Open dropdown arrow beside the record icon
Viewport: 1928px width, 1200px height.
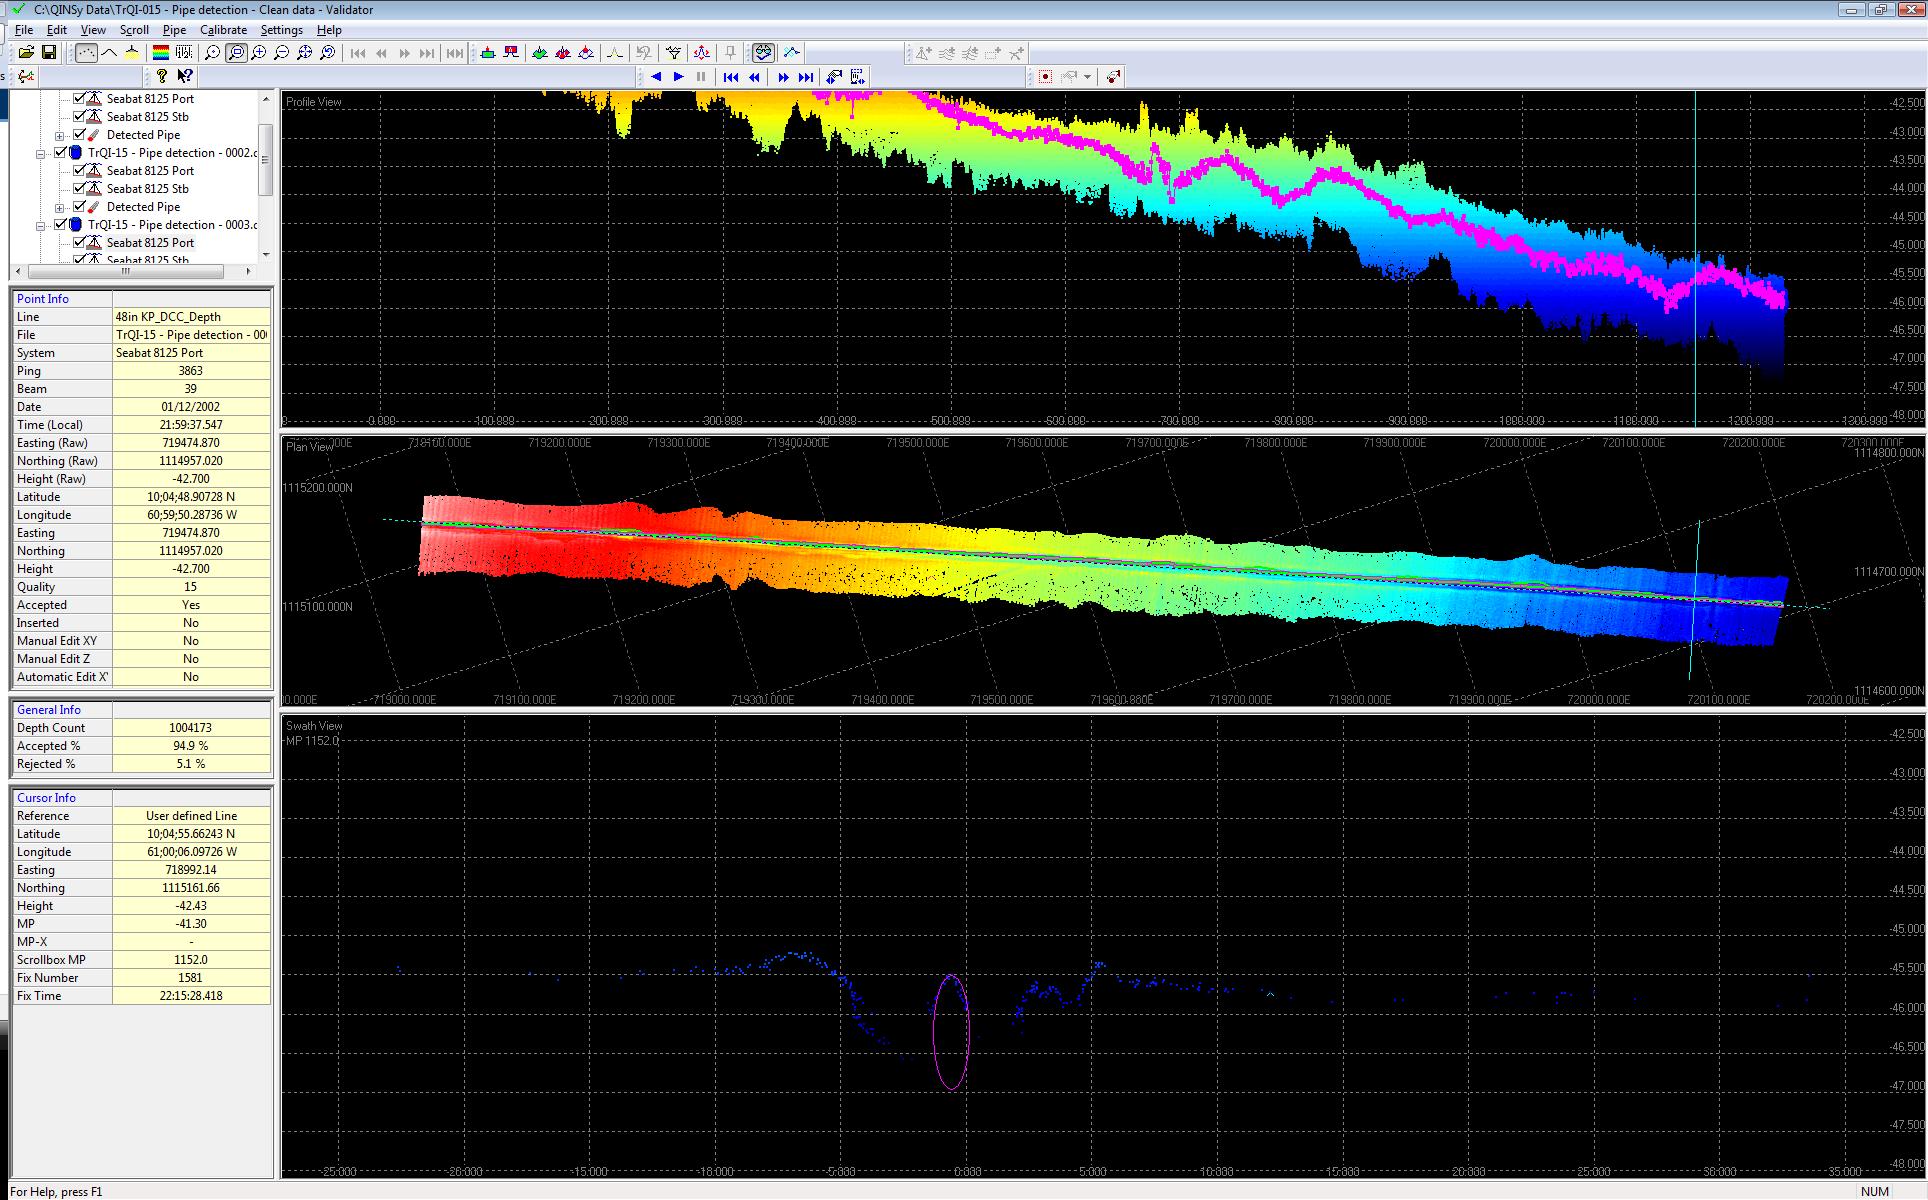pyautogui.click(x=1088, y=77)
